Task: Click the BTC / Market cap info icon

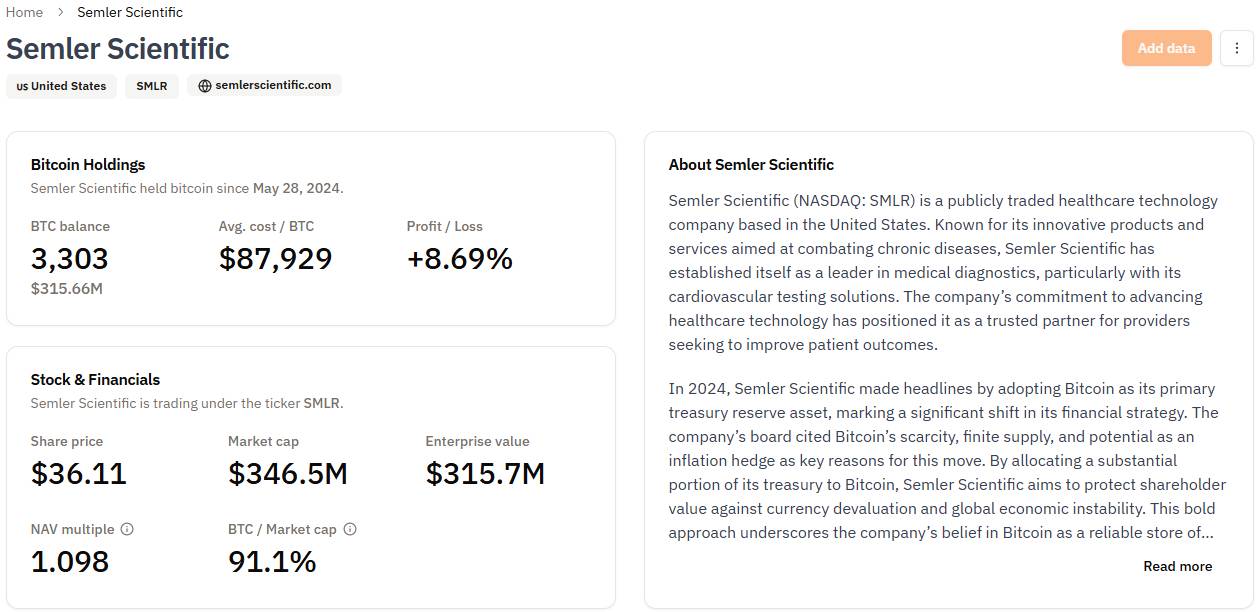Action: click(350, 529)
